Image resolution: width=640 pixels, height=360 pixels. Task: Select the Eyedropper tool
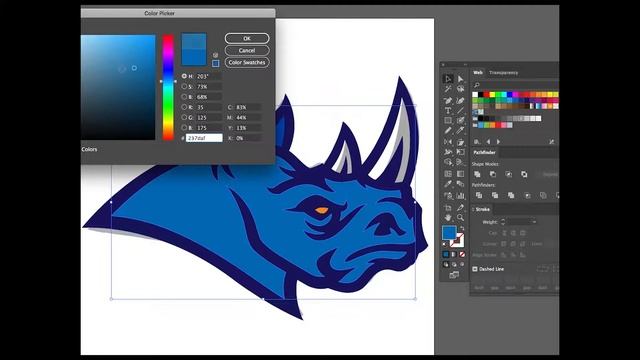tap(448, 184)
